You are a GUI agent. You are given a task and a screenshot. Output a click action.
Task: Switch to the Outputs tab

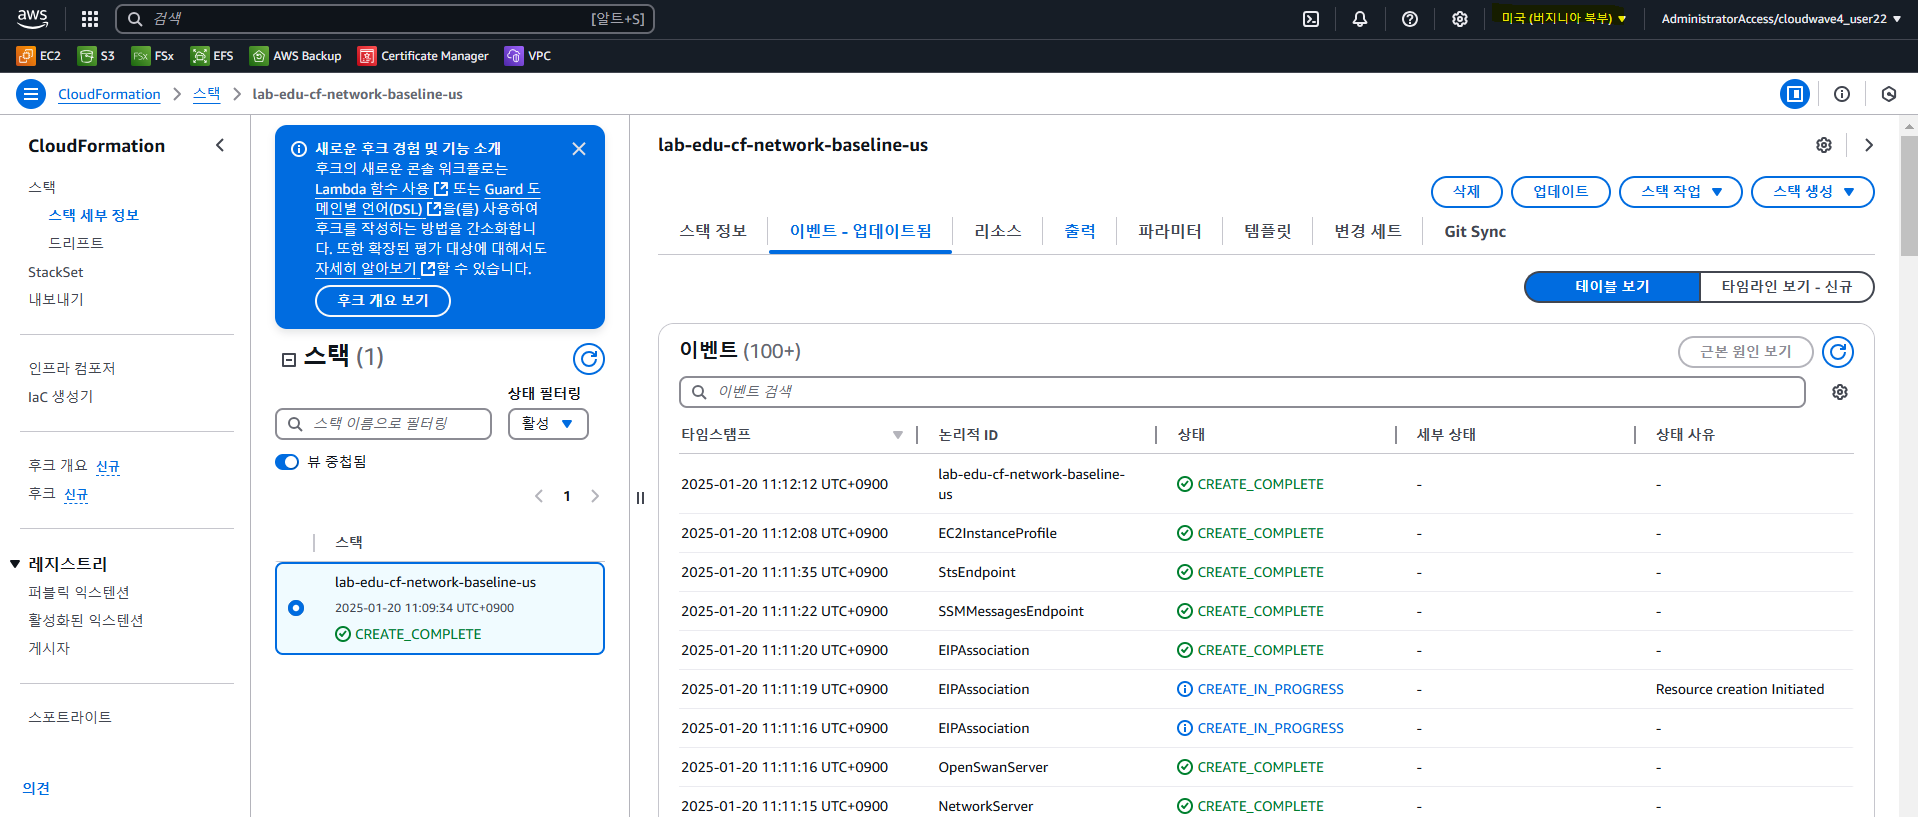tap(1080, 231)
